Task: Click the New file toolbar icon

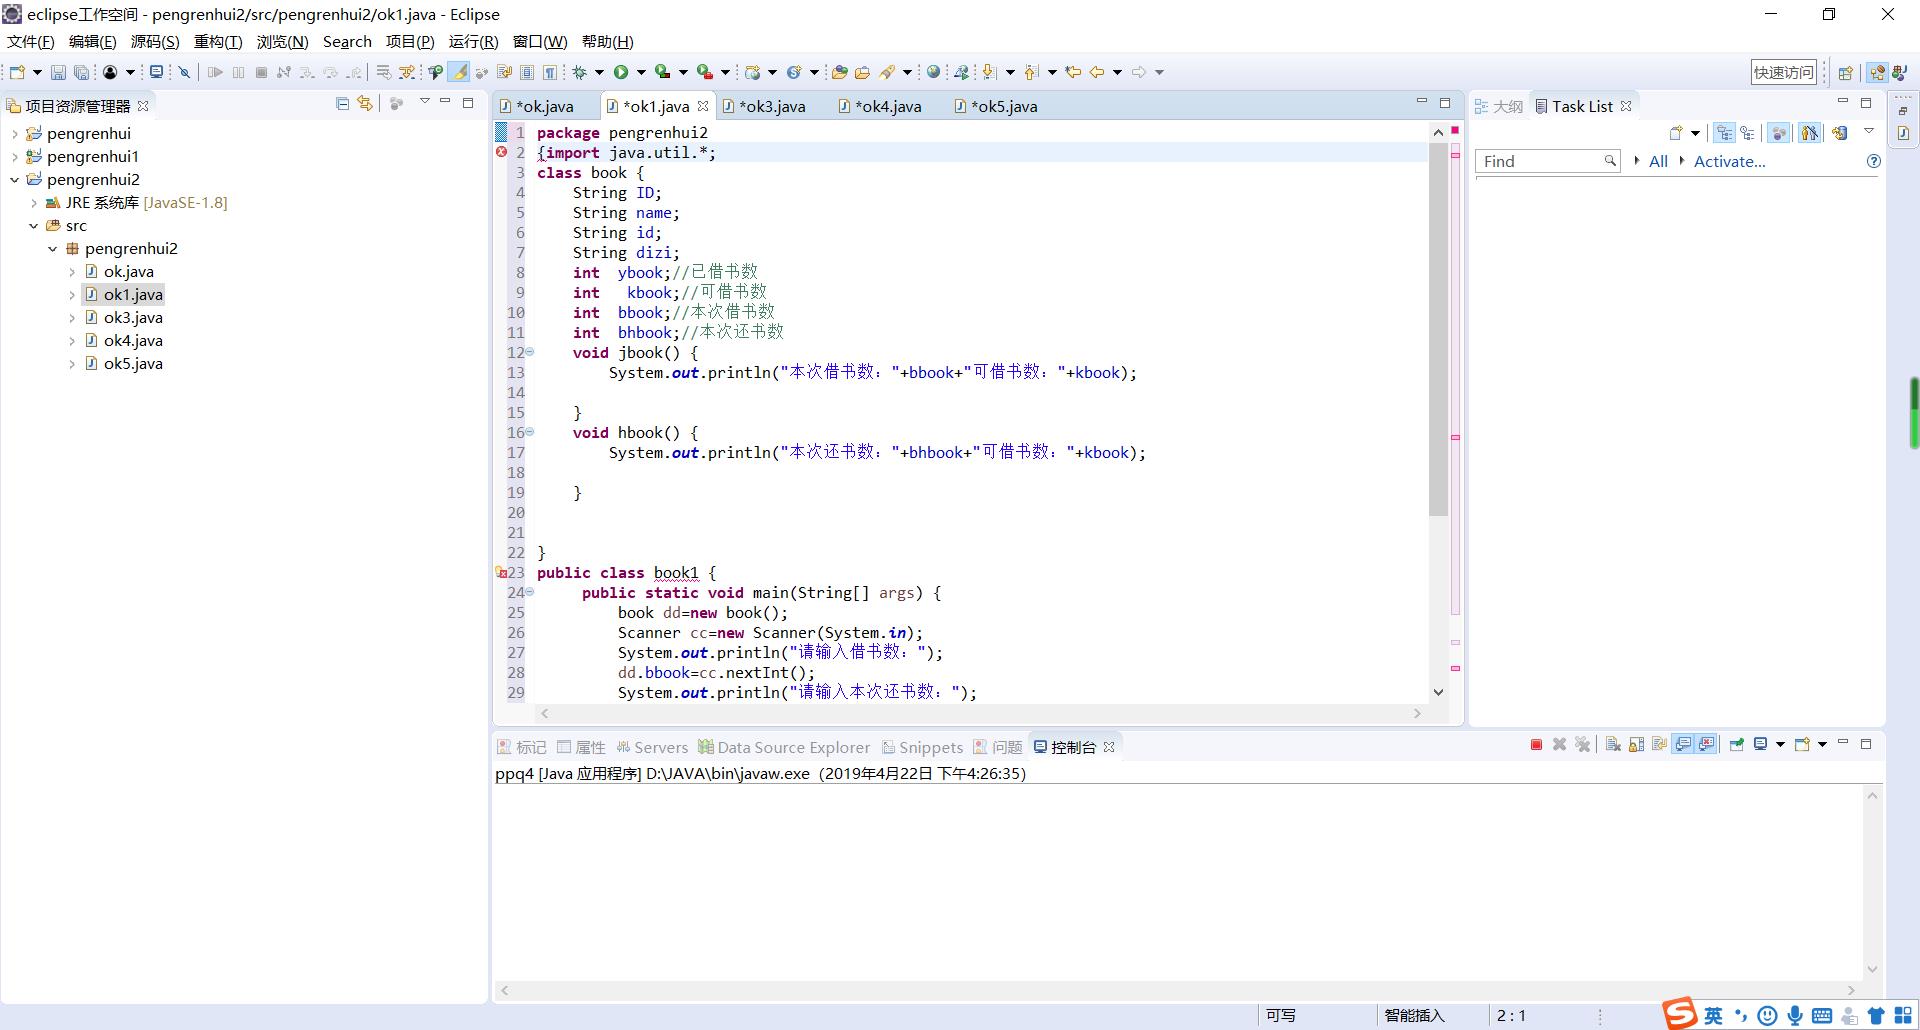Action: coord(17,72)
